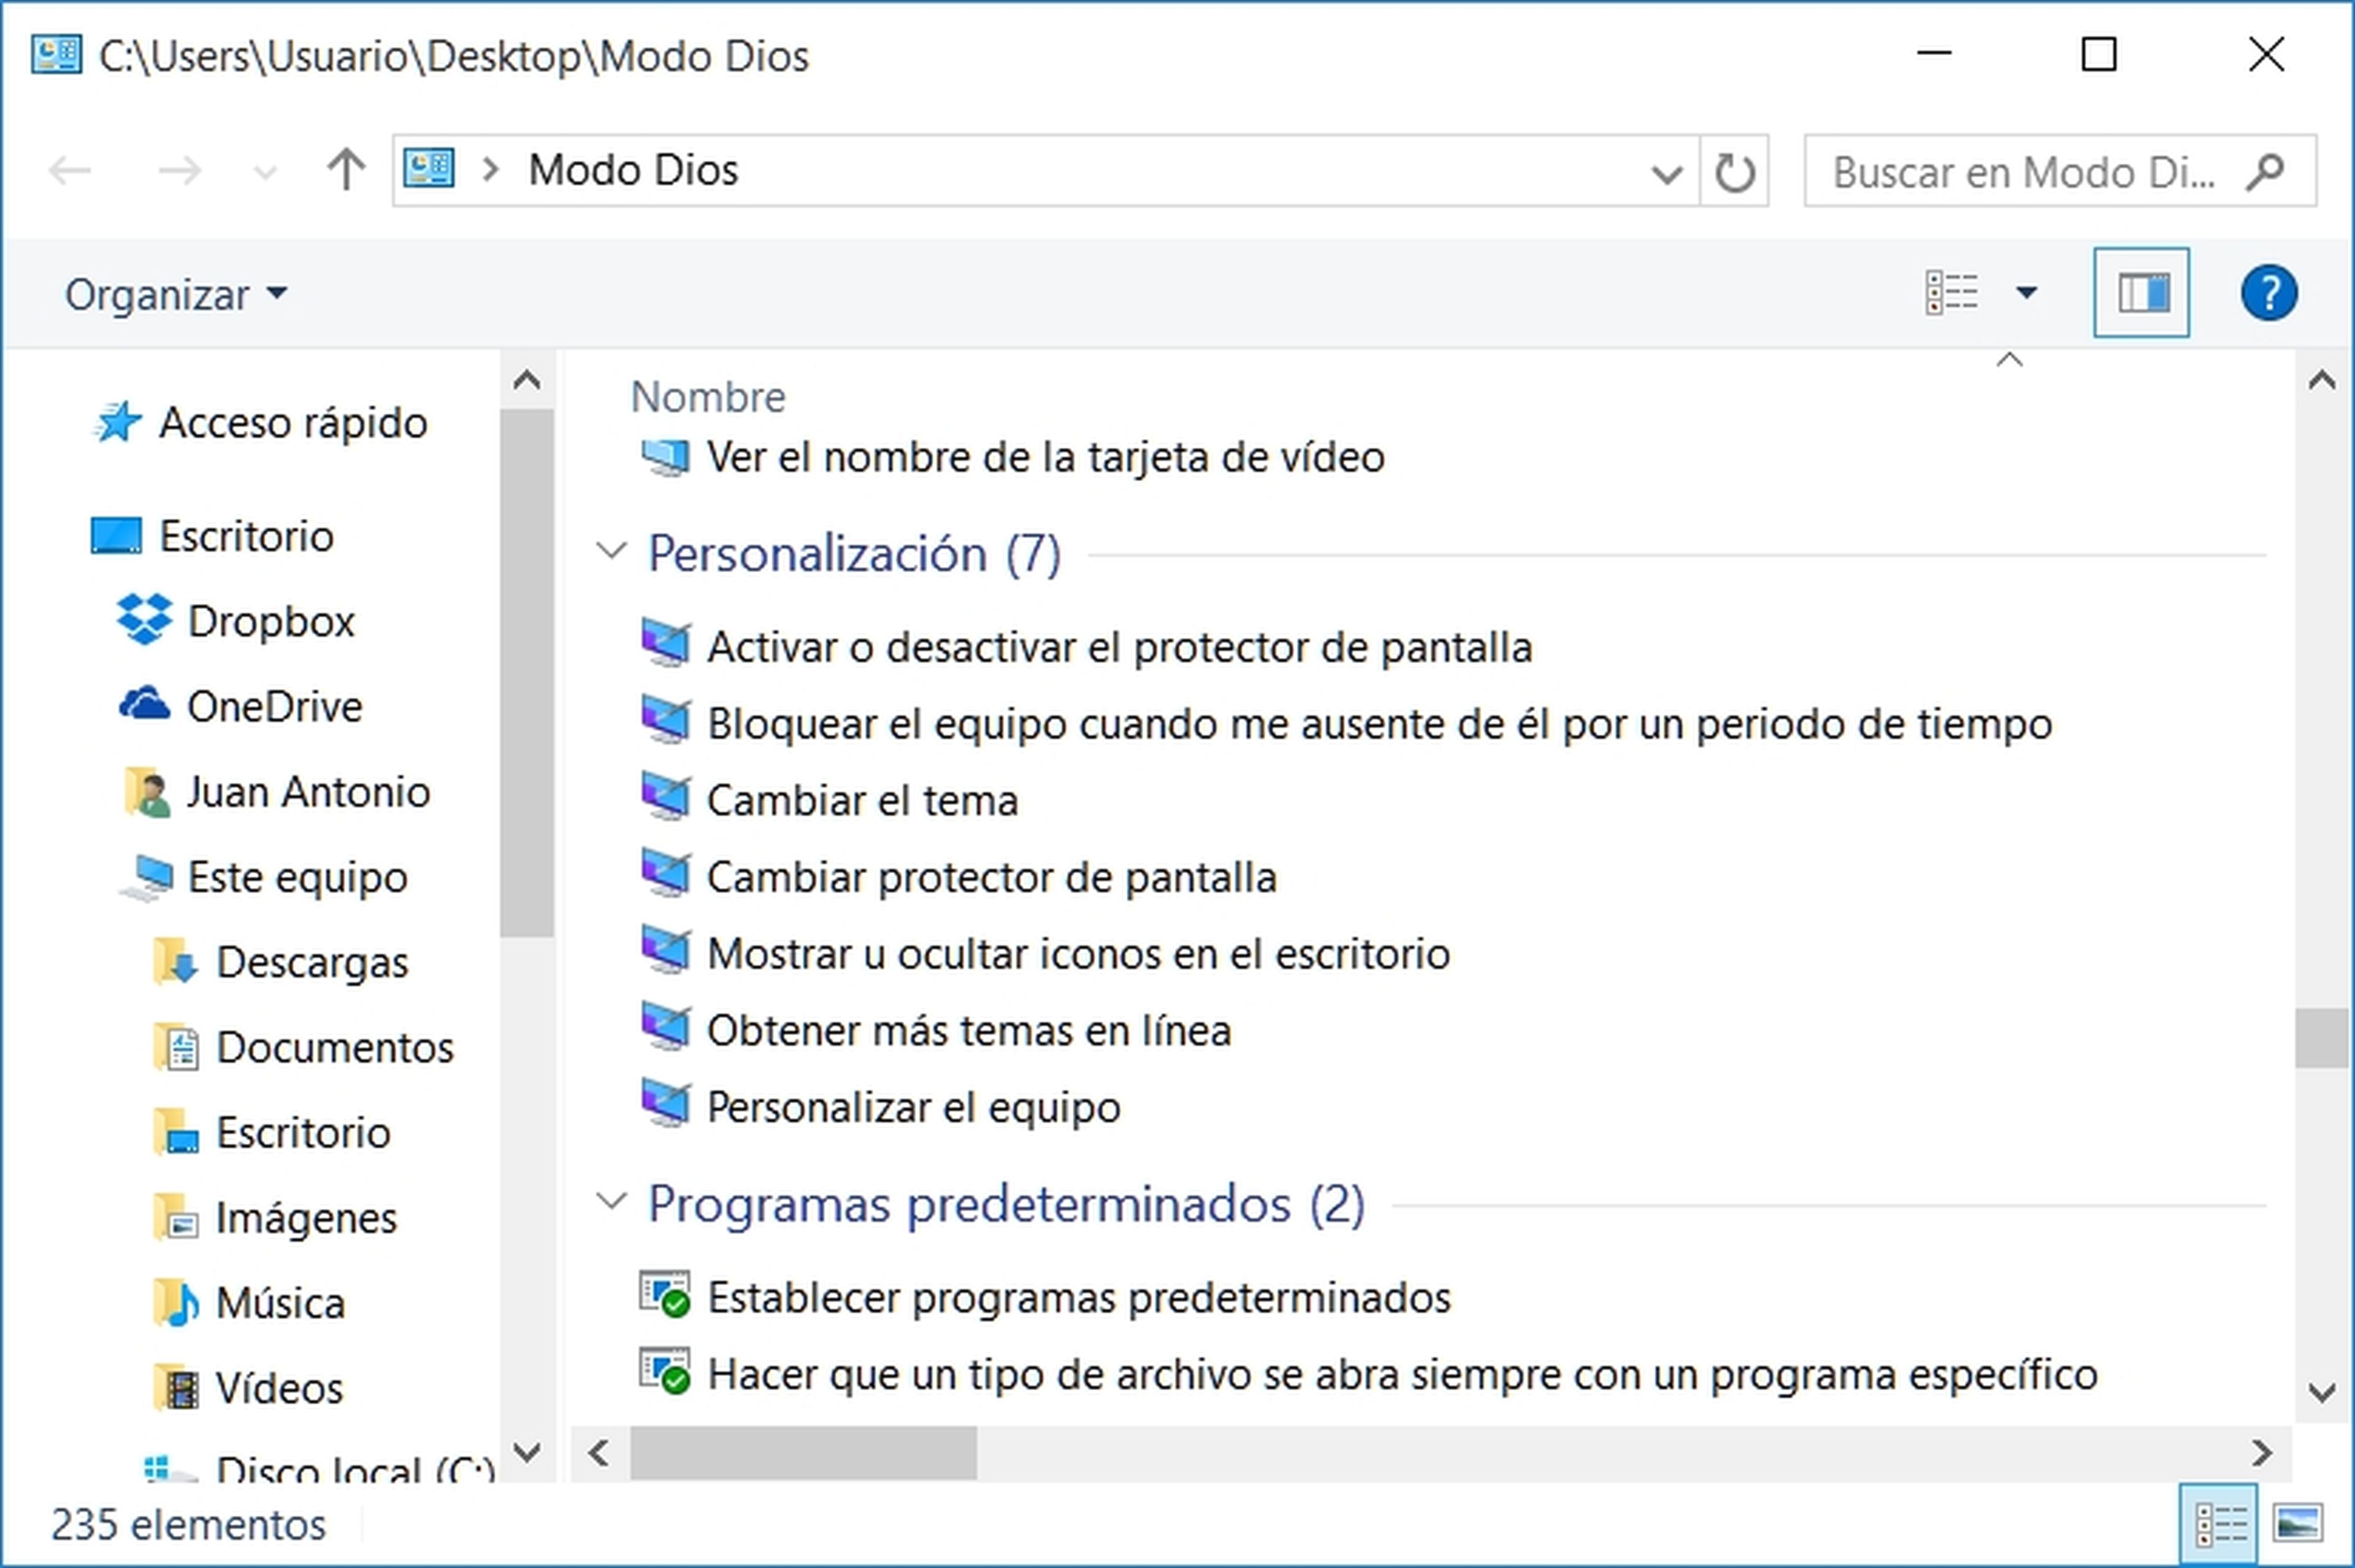Open the view options dropdown arrow
Viewport: 2355px width, 1568px height.
[x=2026, y=293]
